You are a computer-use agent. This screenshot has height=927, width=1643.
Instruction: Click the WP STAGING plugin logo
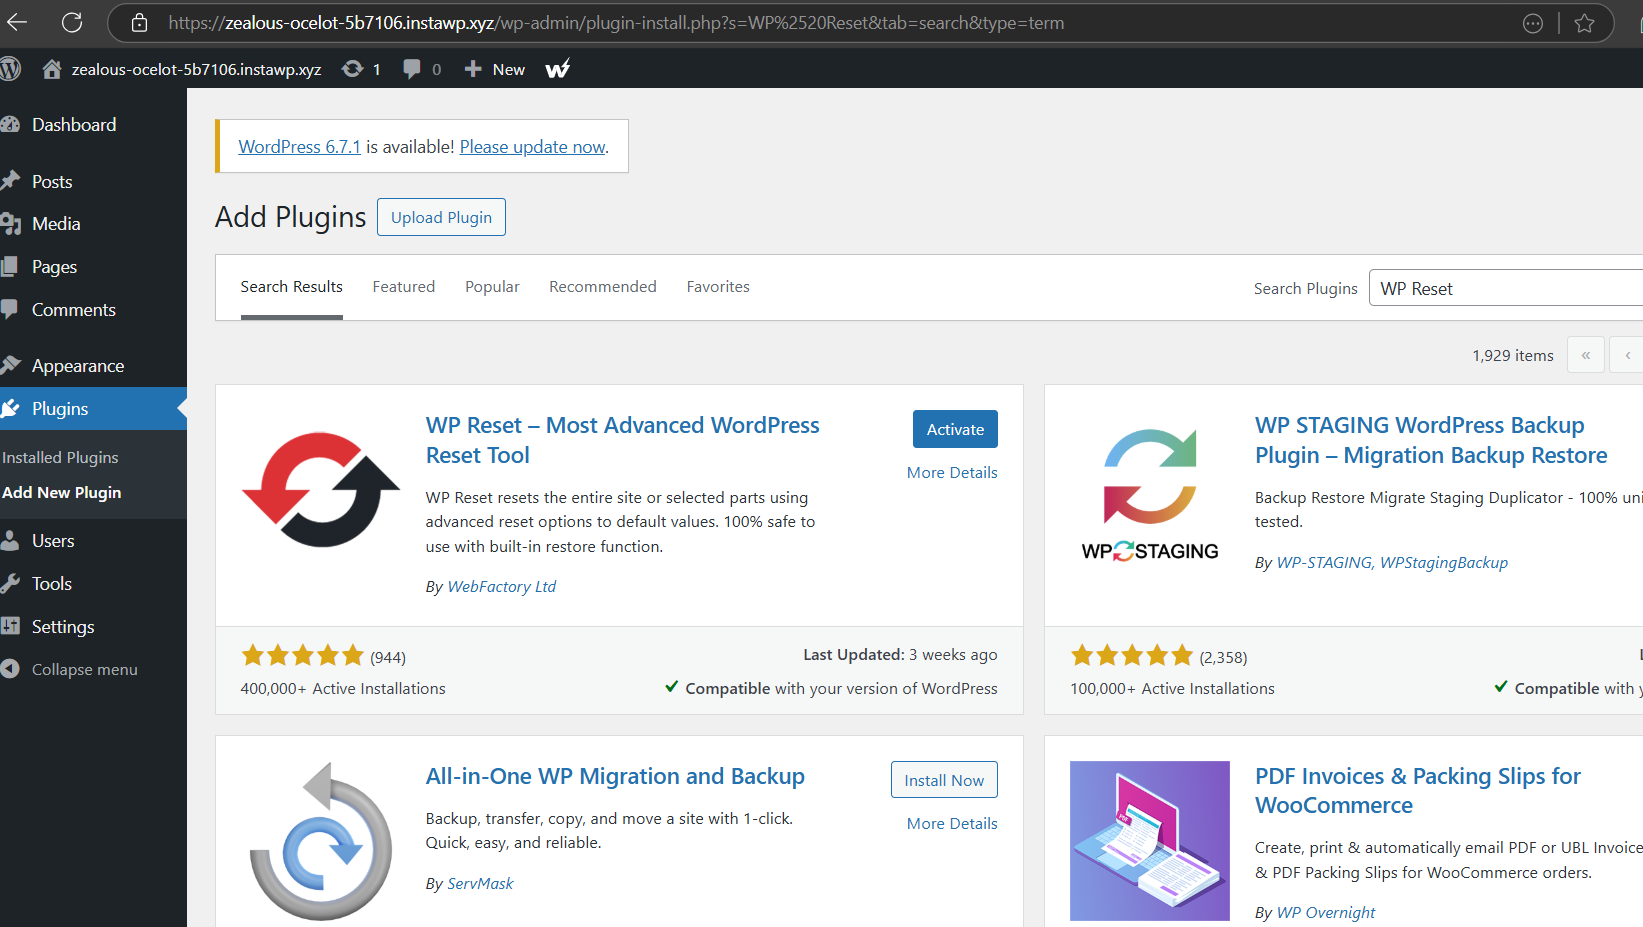tap(1150, 494)
